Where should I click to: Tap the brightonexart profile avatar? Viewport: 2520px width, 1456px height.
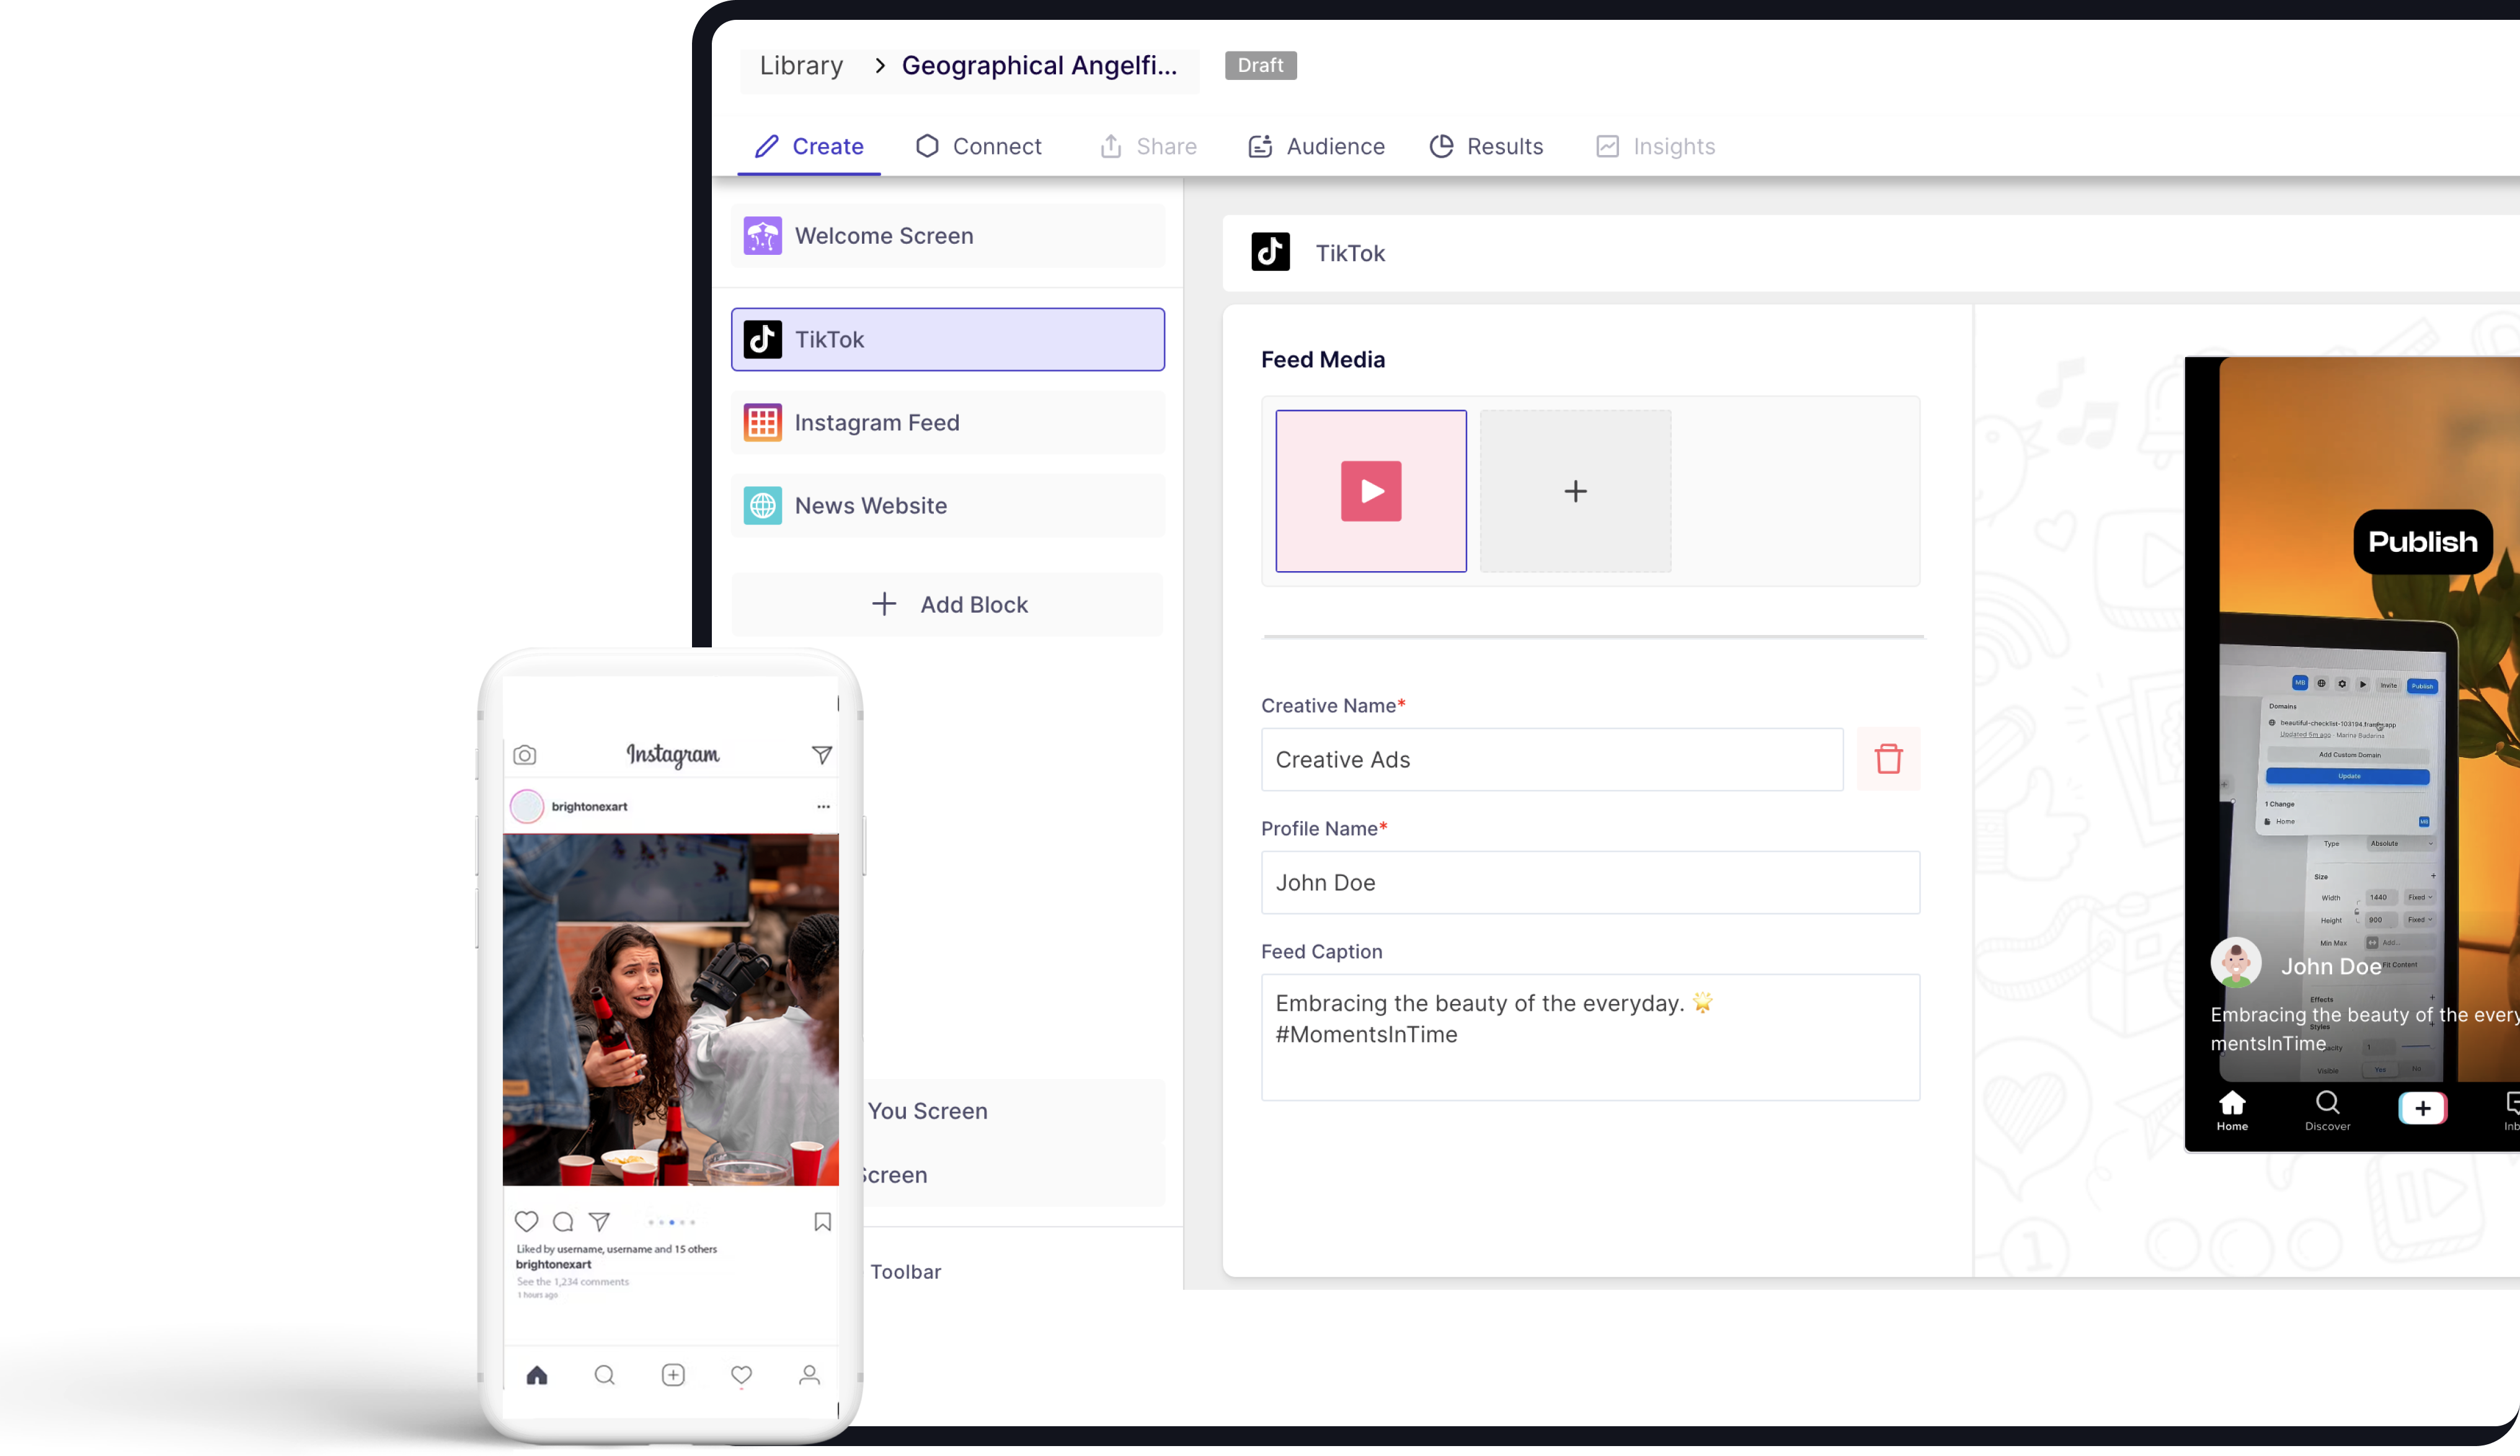pyautogui.click(x=527, y=806)
